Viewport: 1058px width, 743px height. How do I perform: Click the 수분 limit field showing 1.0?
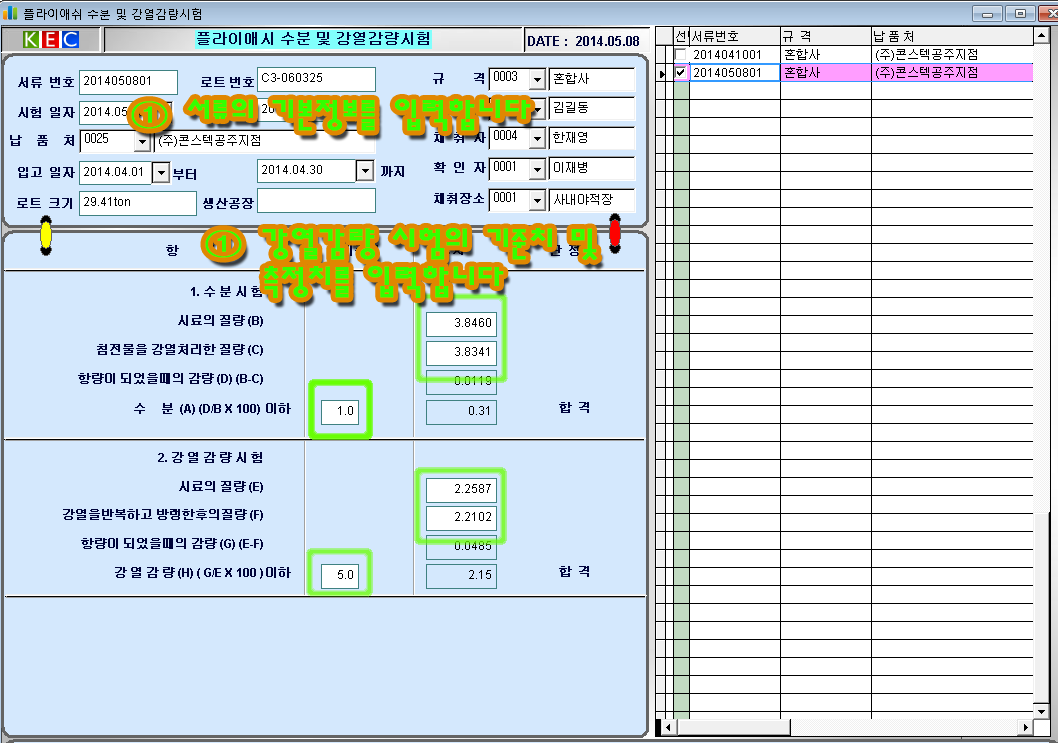click(x=340, y=411)
